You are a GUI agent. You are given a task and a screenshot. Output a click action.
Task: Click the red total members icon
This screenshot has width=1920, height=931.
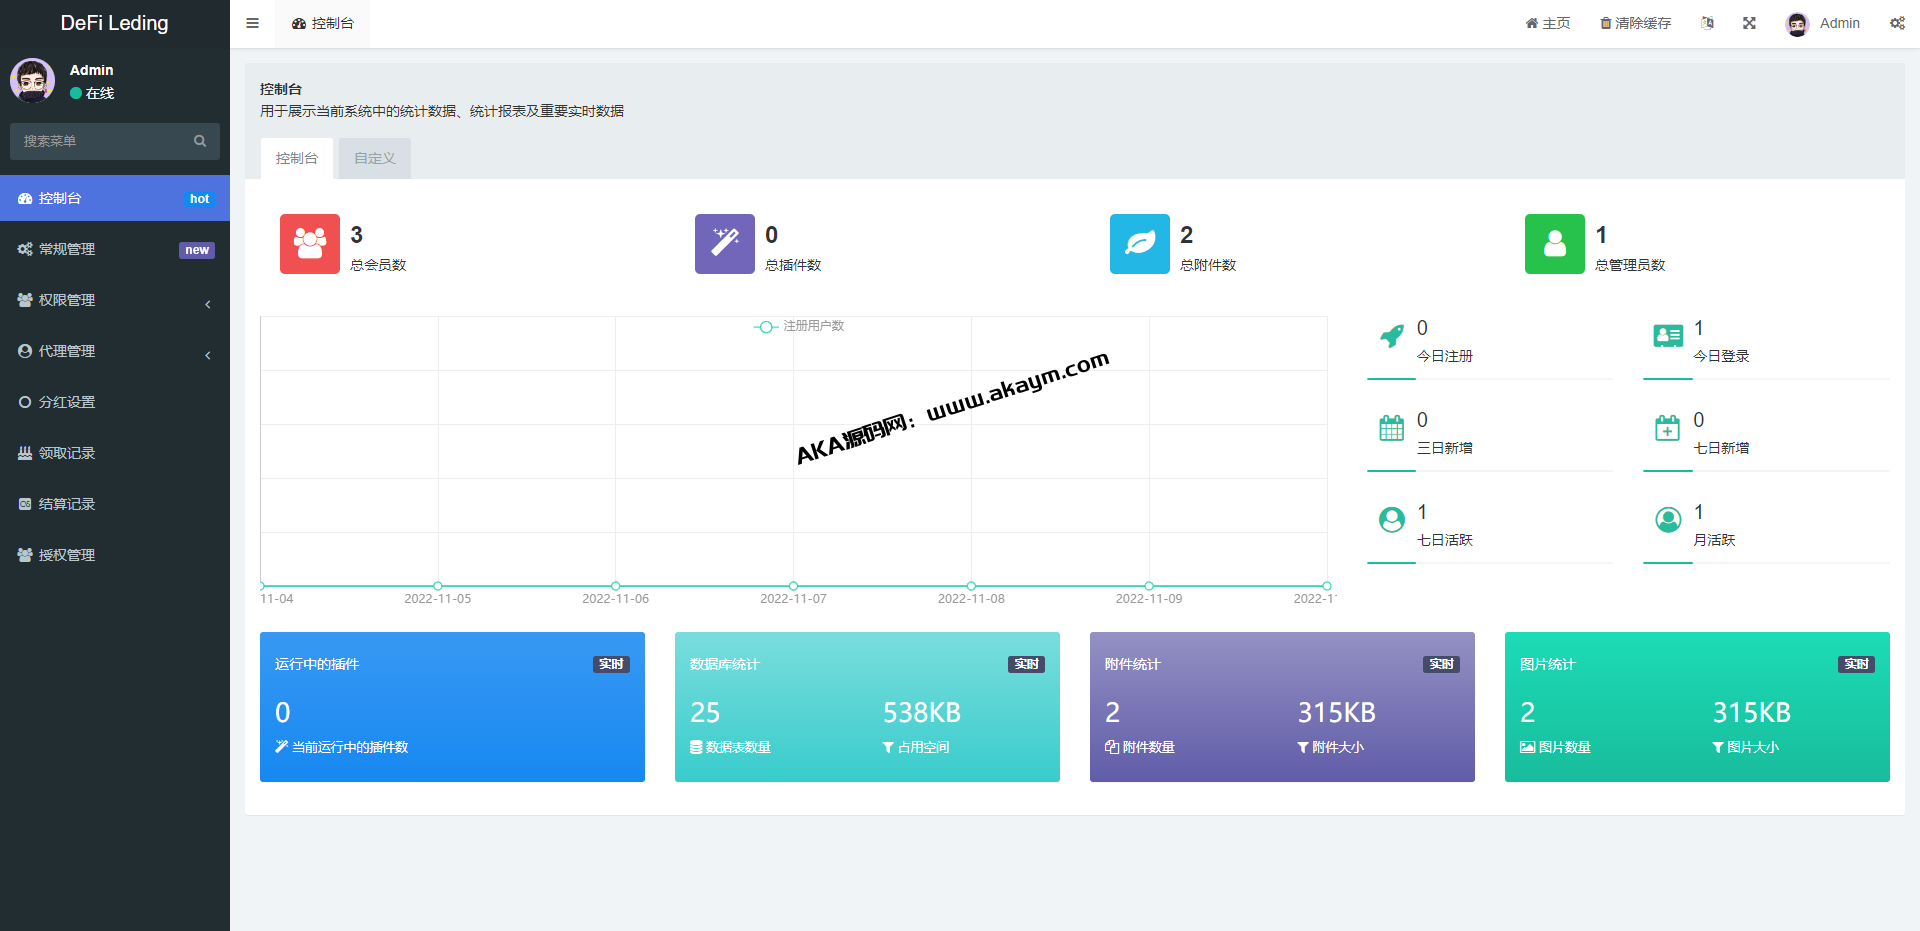point(309,244)
